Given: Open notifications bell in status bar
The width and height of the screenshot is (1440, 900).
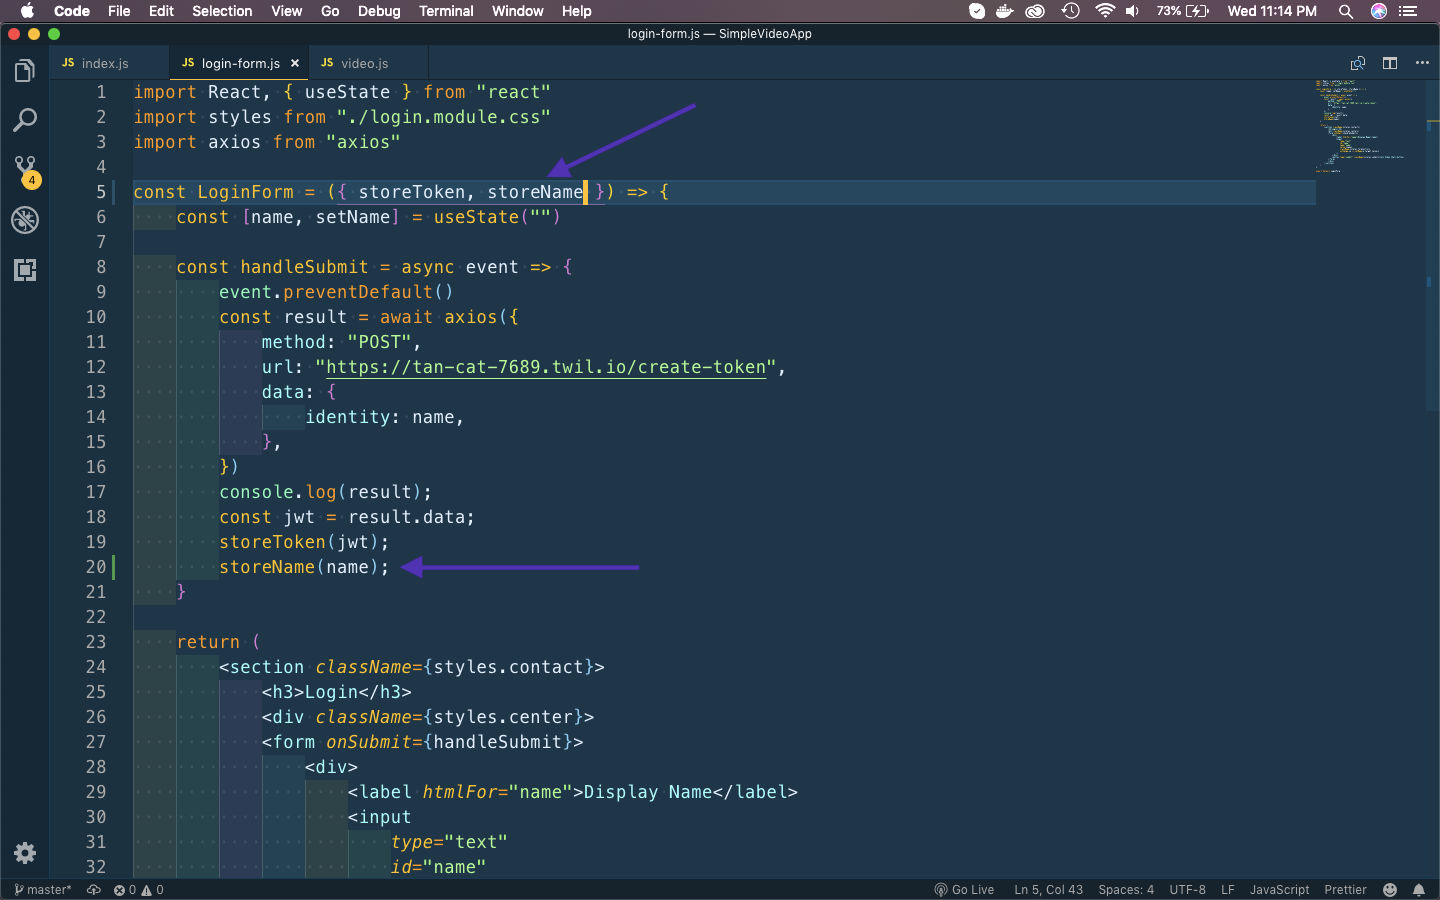Looking at the screenshot, I should click(x=1419, y=890).
